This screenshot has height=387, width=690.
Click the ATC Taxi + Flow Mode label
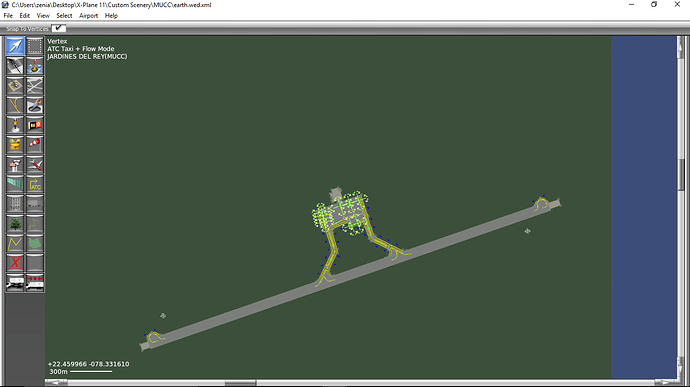(81, 49)
